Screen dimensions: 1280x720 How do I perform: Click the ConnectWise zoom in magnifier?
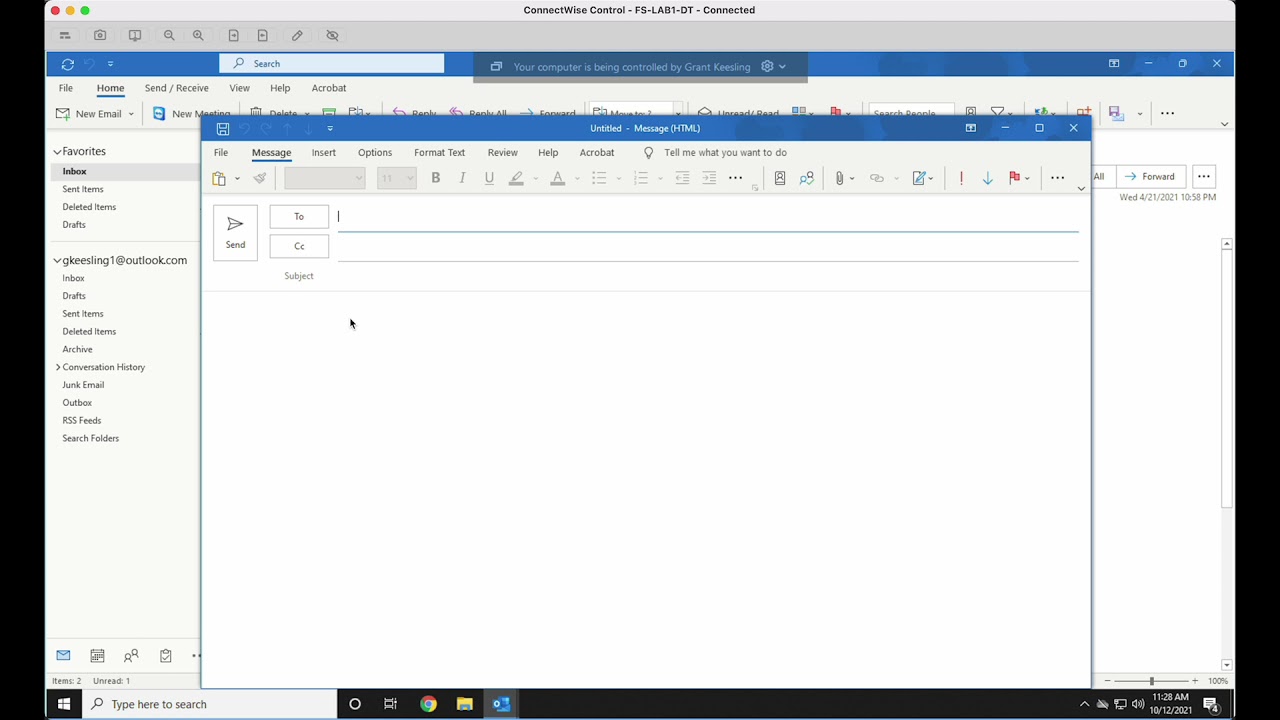tap(198, 36)
